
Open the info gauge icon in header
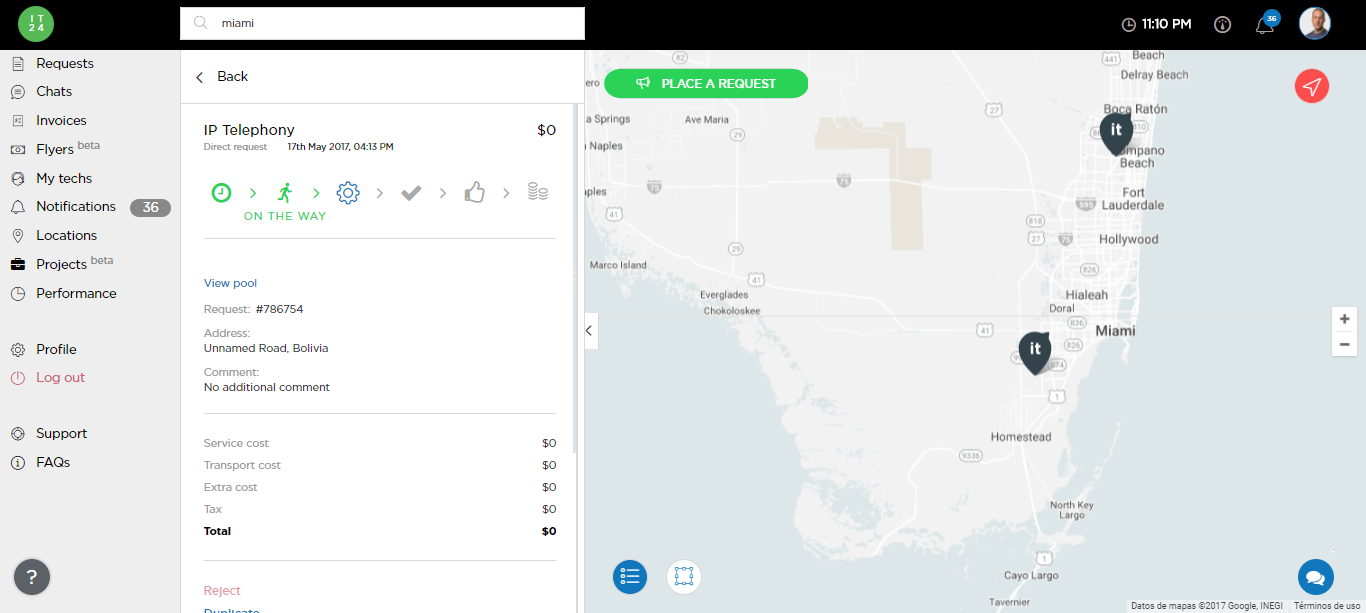[x=1222, y=24]
